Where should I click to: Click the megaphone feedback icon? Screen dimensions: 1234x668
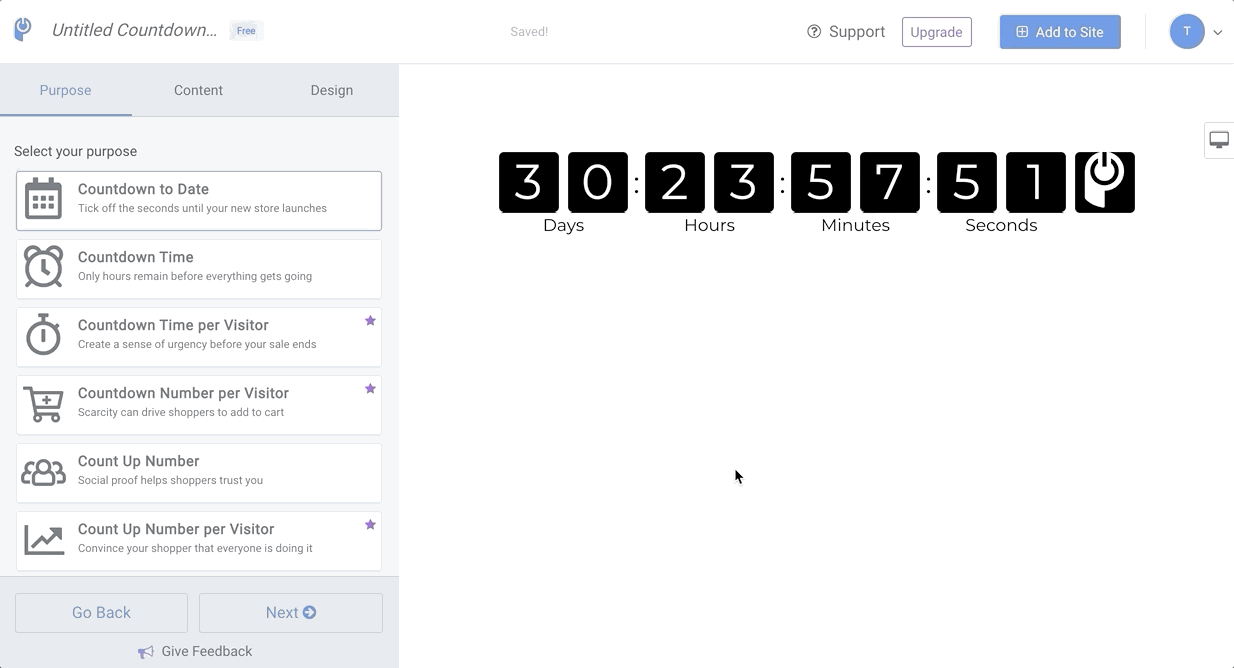146,652
